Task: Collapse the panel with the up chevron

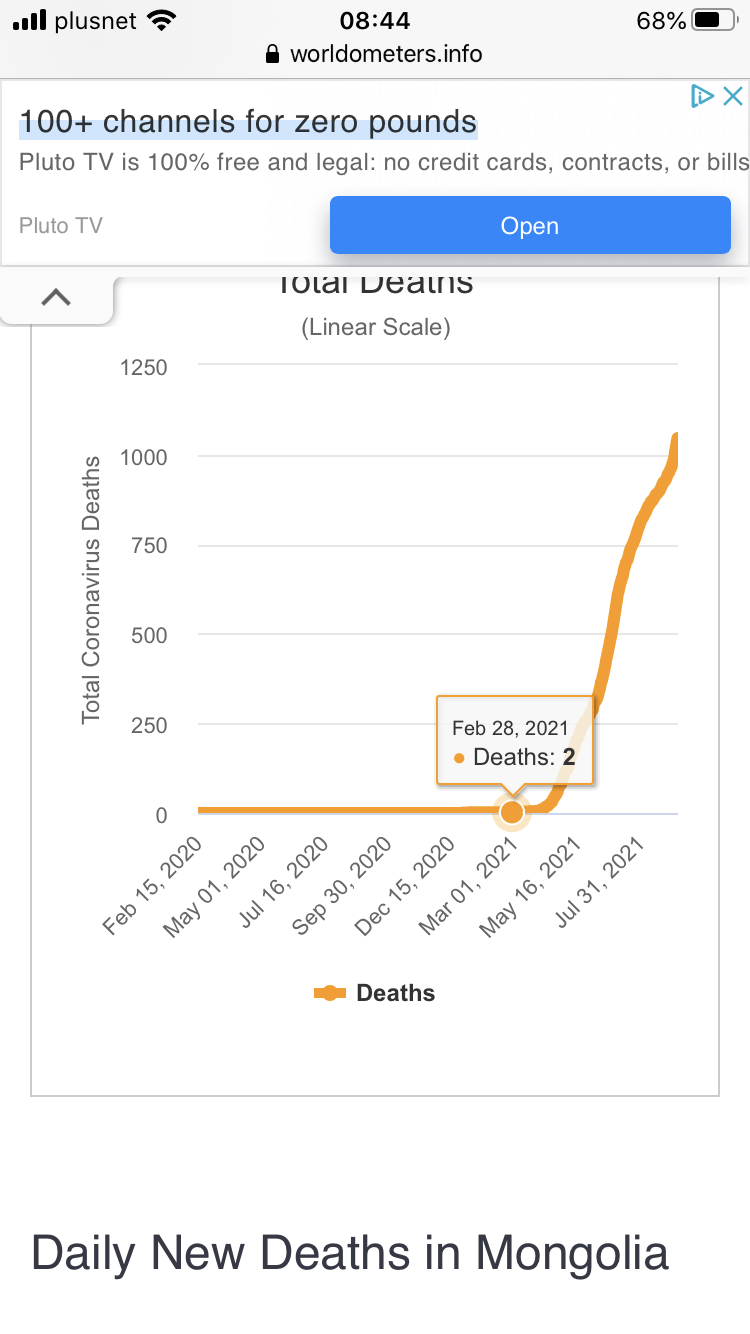Action: (x=56, y=297)
